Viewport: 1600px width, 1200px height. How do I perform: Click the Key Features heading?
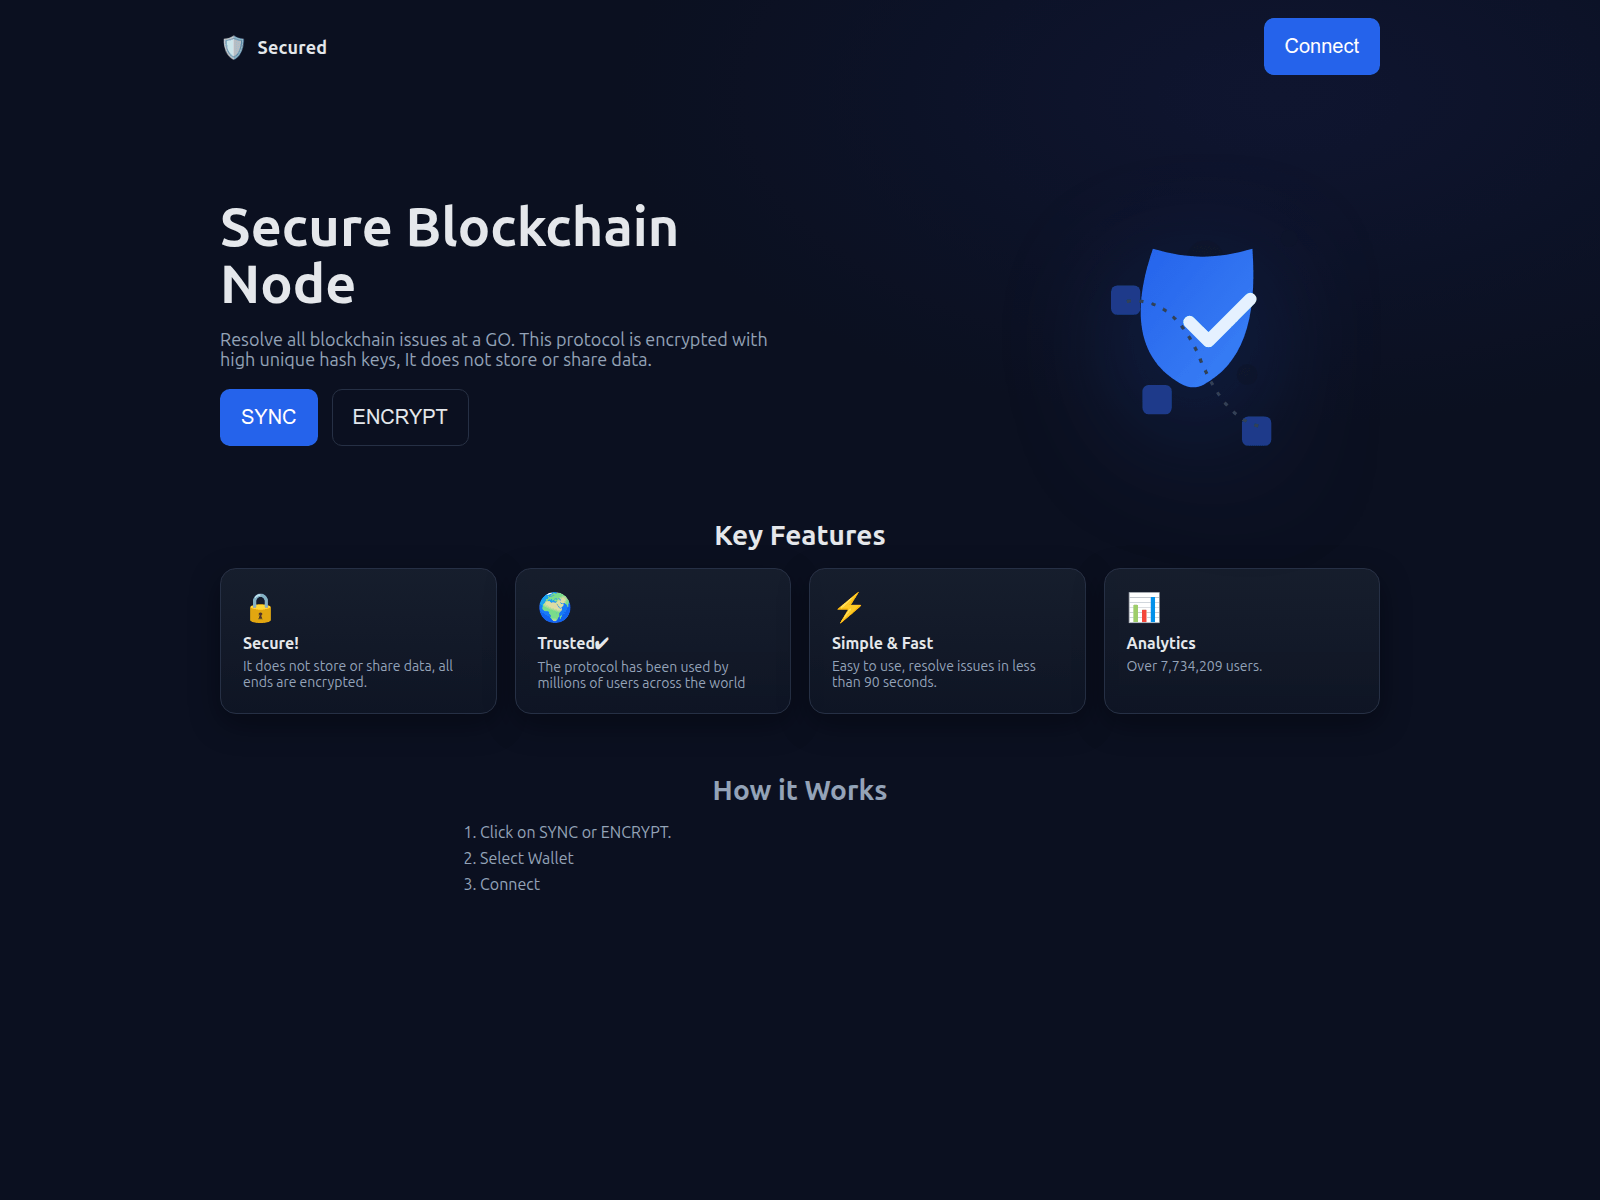tap(800, 536)
